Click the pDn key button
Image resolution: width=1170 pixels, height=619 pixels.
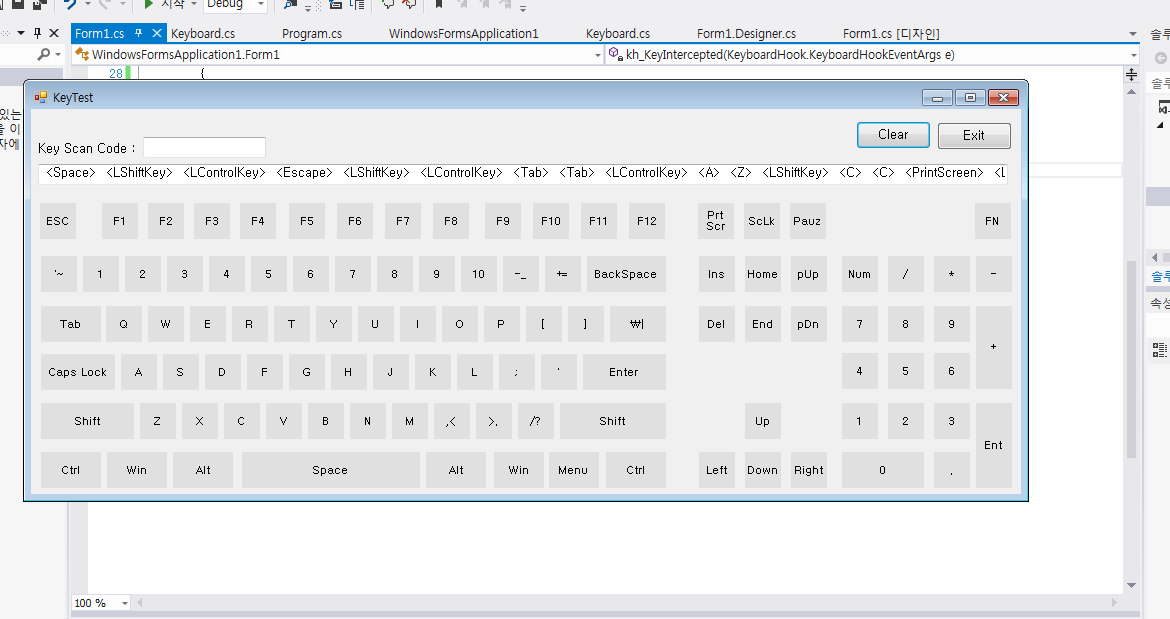point(808,324)
